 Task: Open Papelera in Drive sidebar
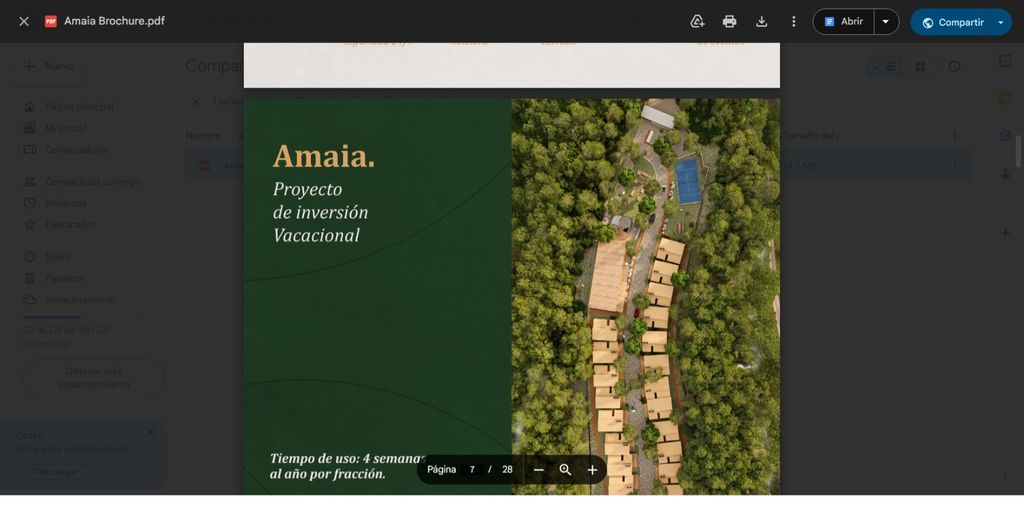[63, 278]
